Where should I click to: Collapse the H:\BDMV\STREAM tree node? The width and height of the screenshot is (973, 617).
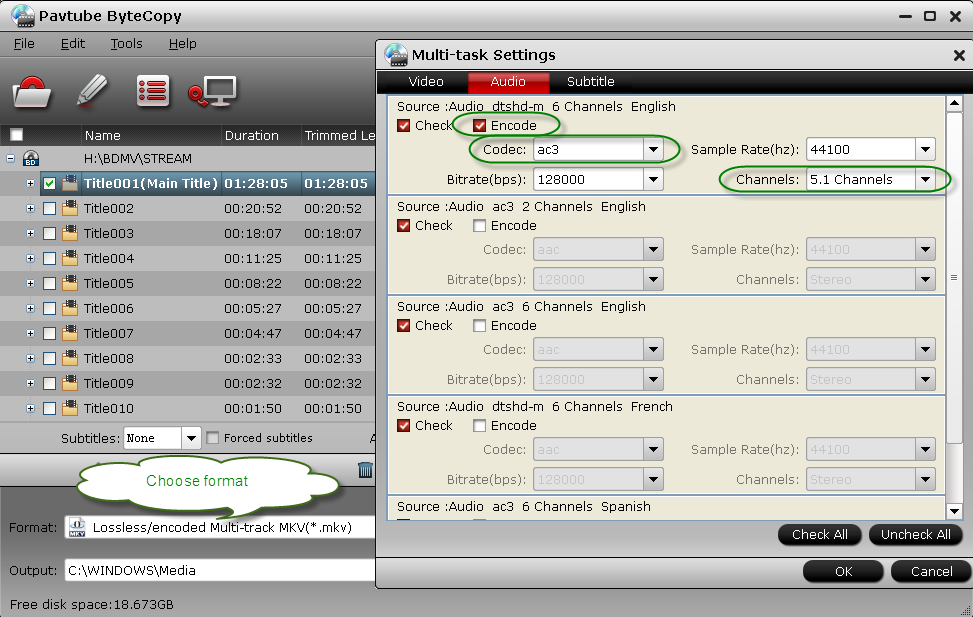[x=11, y=158]
